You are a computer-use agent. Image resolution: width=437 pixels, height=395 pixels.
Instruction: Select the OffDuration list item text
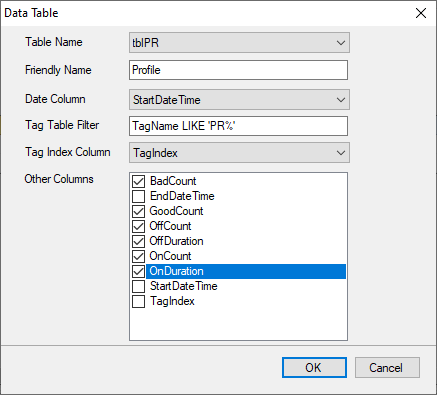click(x=176, y=241)
